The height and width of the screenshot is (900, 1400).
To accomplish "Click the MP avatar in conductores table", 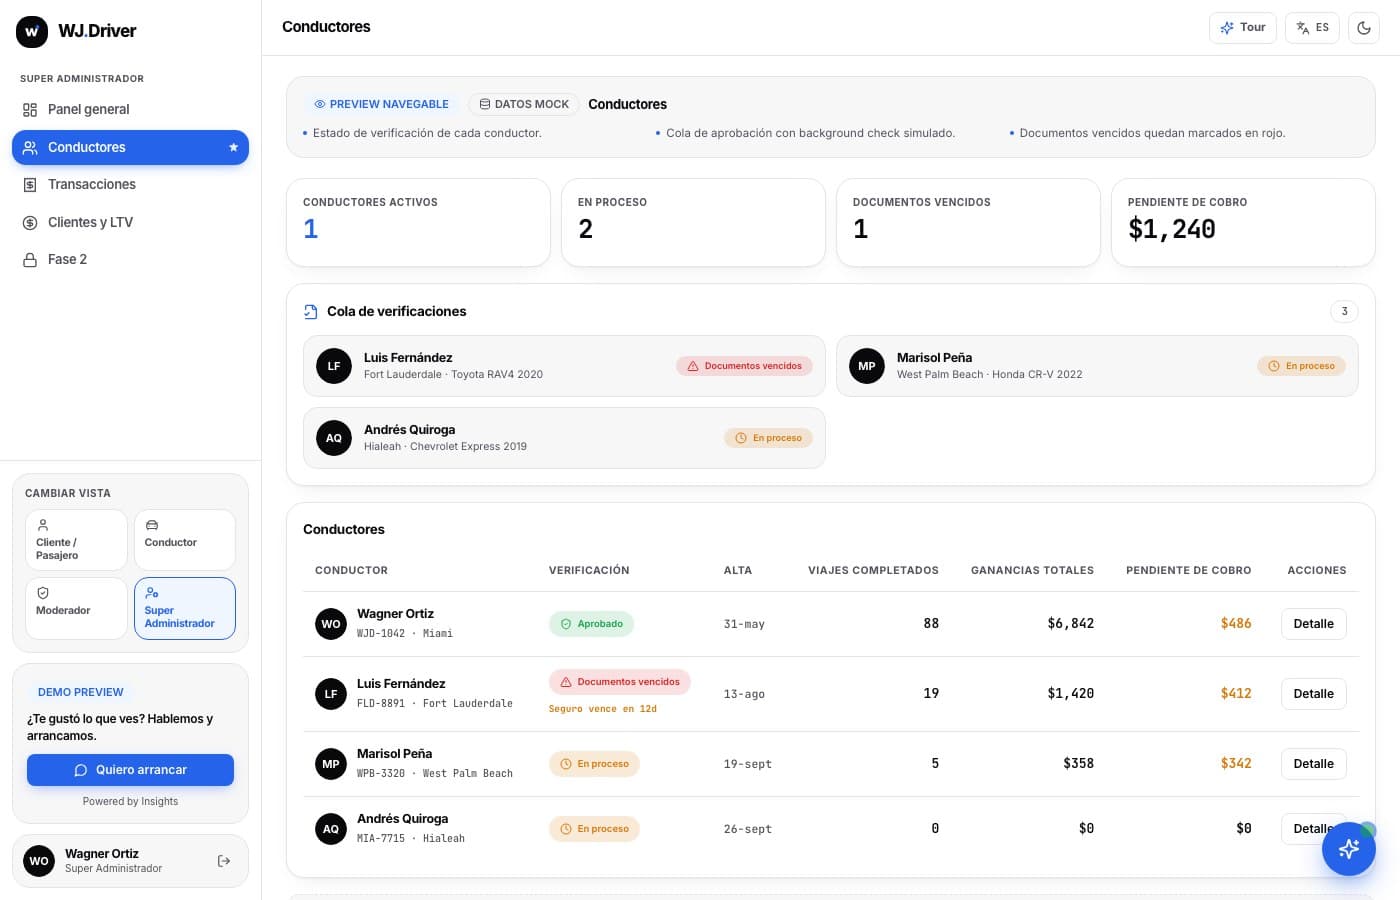I will [x=331, y=764].
